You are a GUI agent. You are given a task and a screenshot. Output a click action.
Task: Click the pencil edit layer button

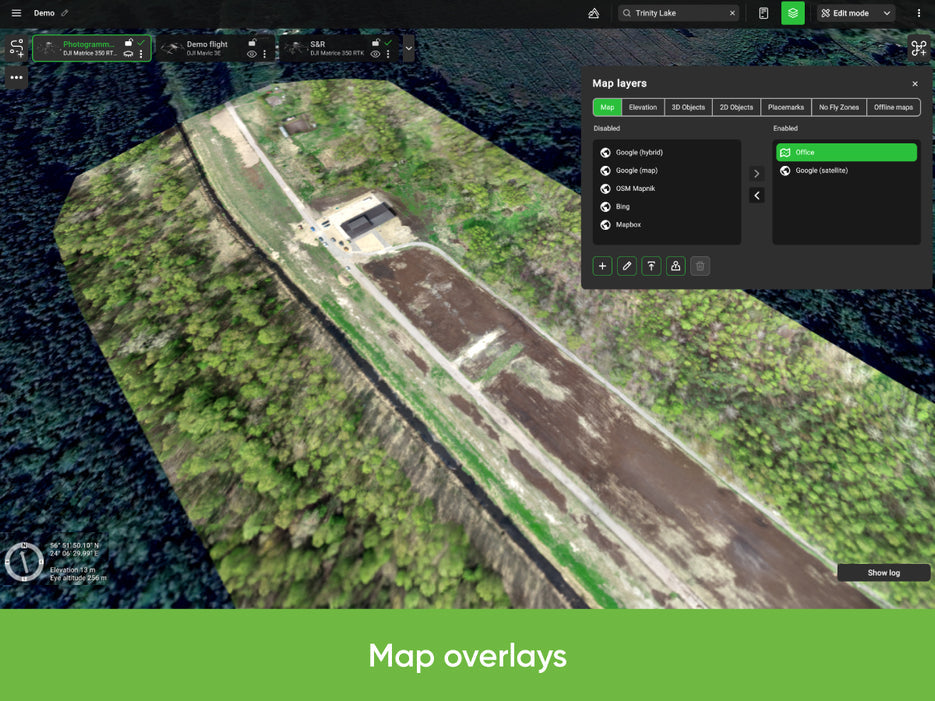[627, 266]
